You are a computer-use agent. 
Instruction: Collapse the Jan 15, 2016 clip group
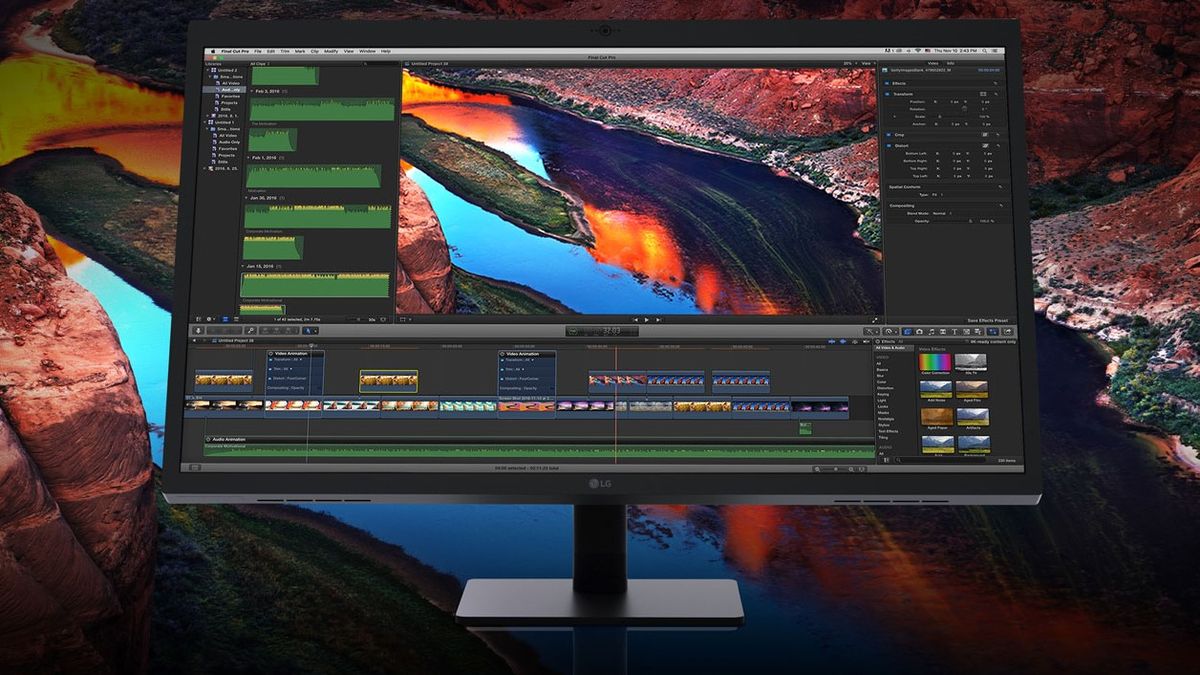click(241, 267)
